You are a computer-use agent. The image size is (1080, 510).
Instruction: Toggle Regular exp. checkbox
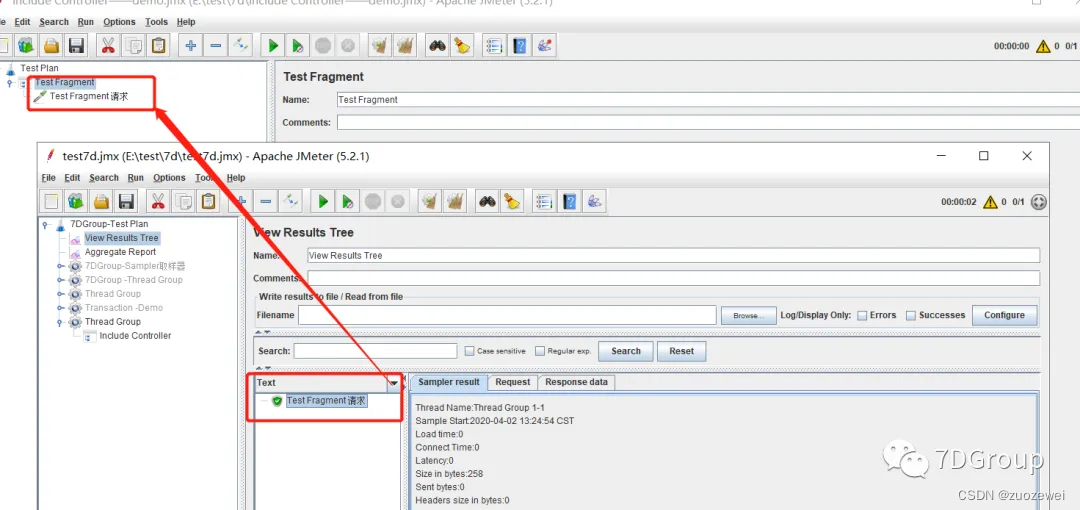[540, 351]
